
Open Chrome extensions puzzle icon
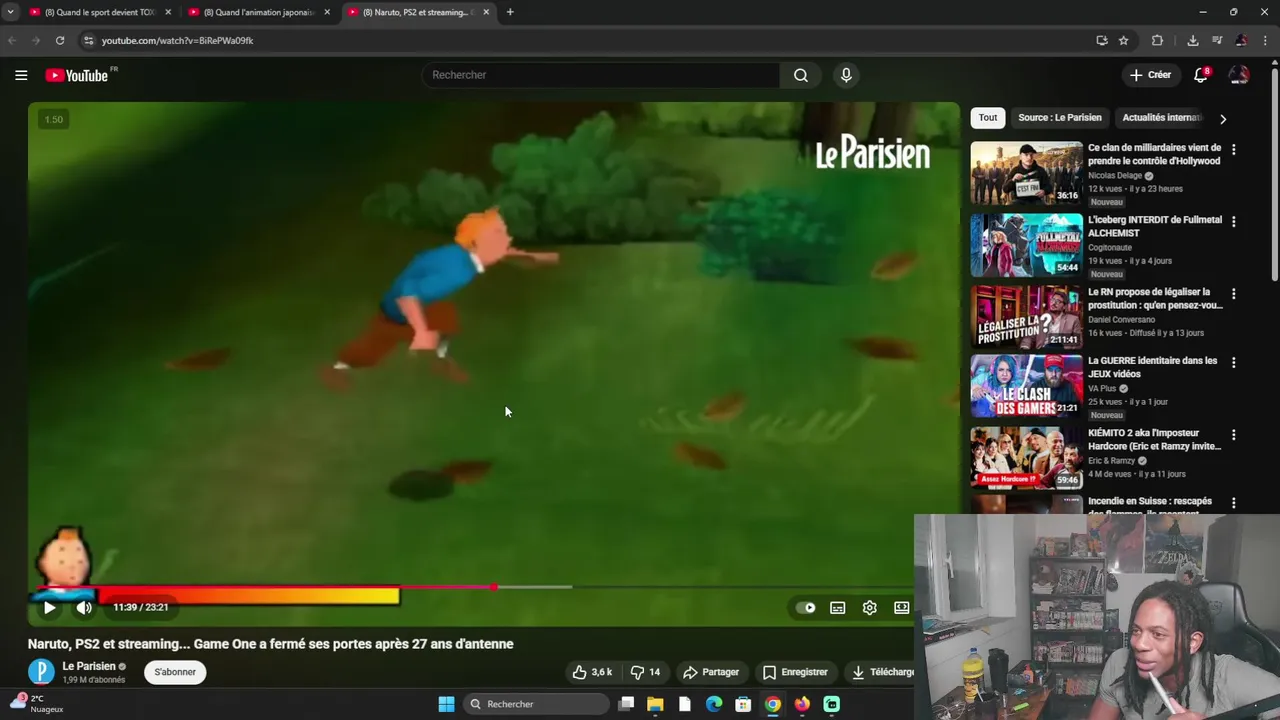tap(1158, 41)
